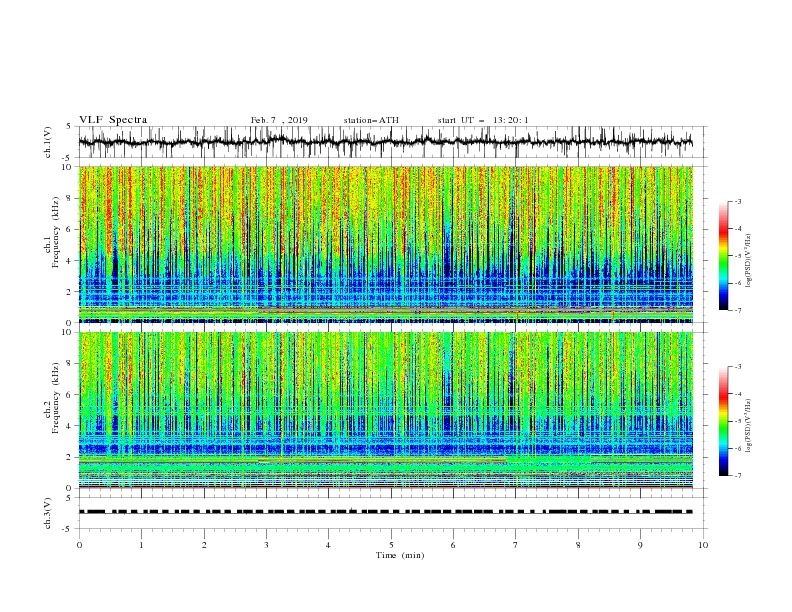Click time axis tick label "1"
The height and width of the screenshot is (612, 792).
pos(141,545)
